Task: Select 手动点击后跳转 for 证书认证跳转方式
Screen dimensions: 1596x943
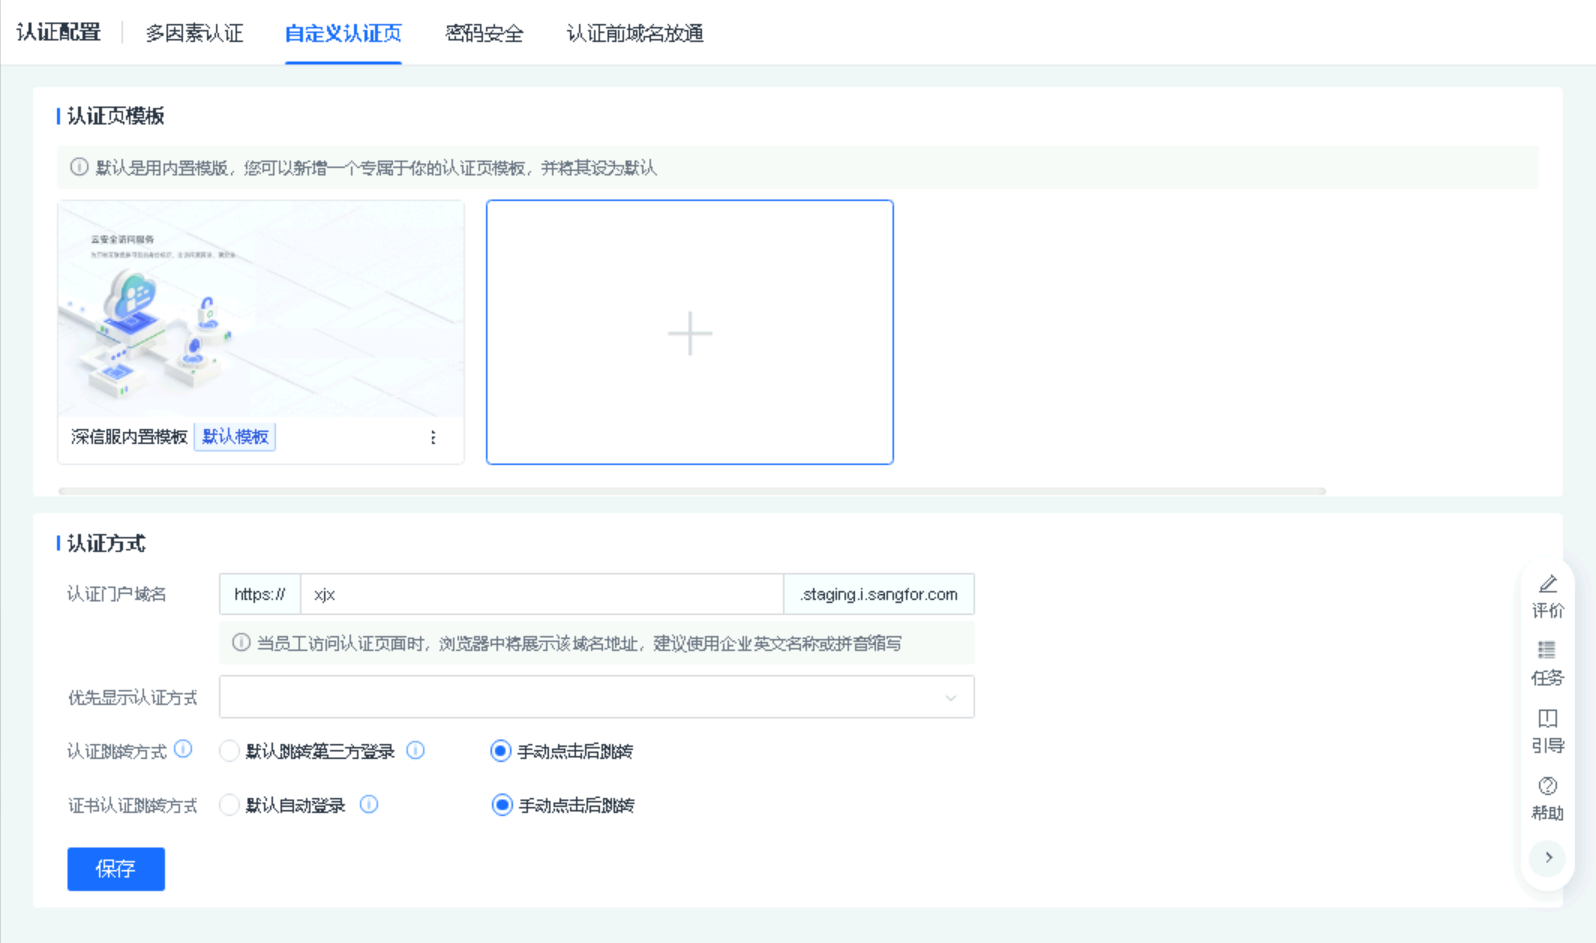Action: coord(502,805)
